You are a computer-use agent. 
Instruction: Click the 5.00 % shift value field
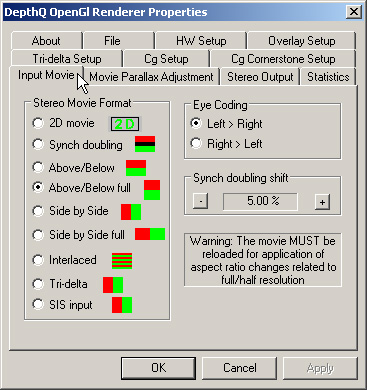(x=260, y=201)
